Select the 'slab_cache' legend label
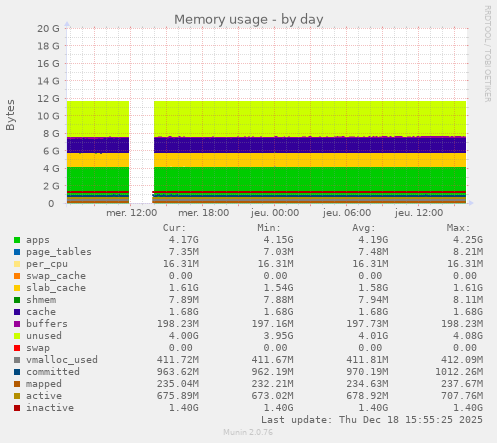The width and height of the screenshot is (497, 443). (x=56, y=288)
